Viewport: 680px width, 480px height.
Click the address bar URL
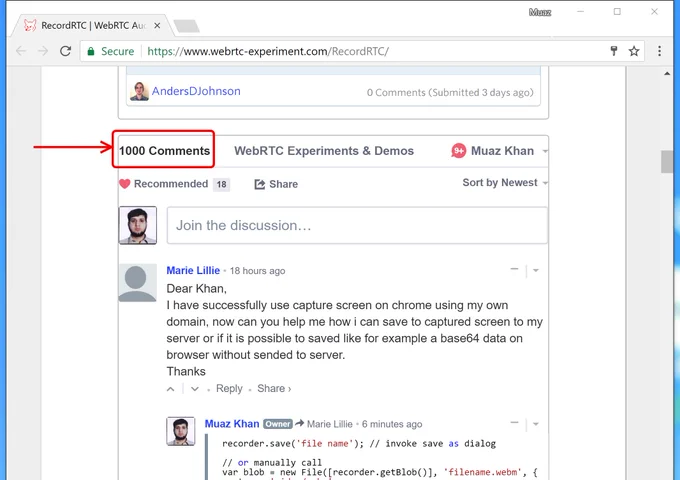[268, 51]
